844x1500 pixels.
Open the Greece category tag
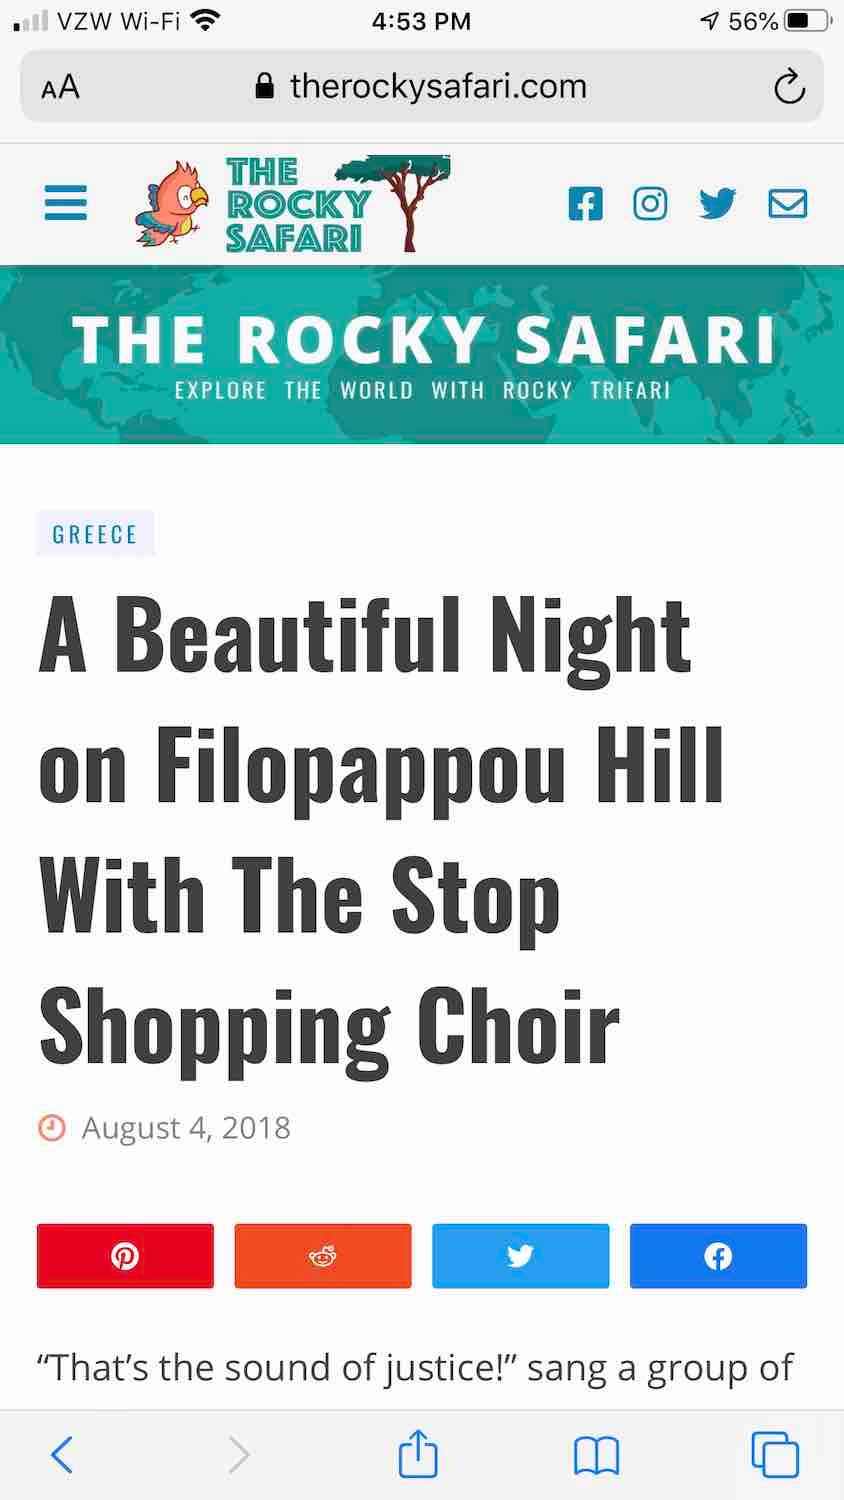coord(95,534)
